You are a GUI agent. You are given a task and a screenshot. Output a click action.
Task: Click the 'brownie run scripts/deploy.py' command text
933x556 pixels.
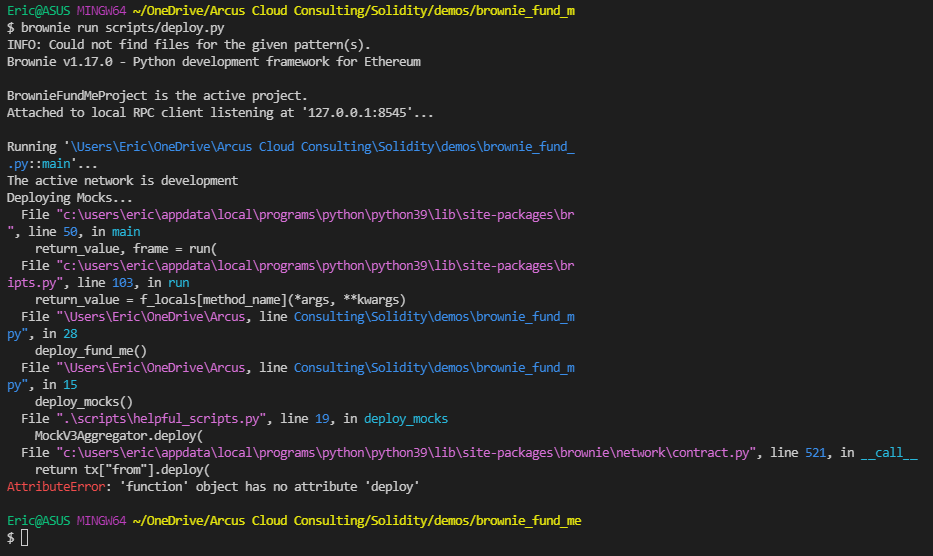pyautogui.click(x=123, y=28)
